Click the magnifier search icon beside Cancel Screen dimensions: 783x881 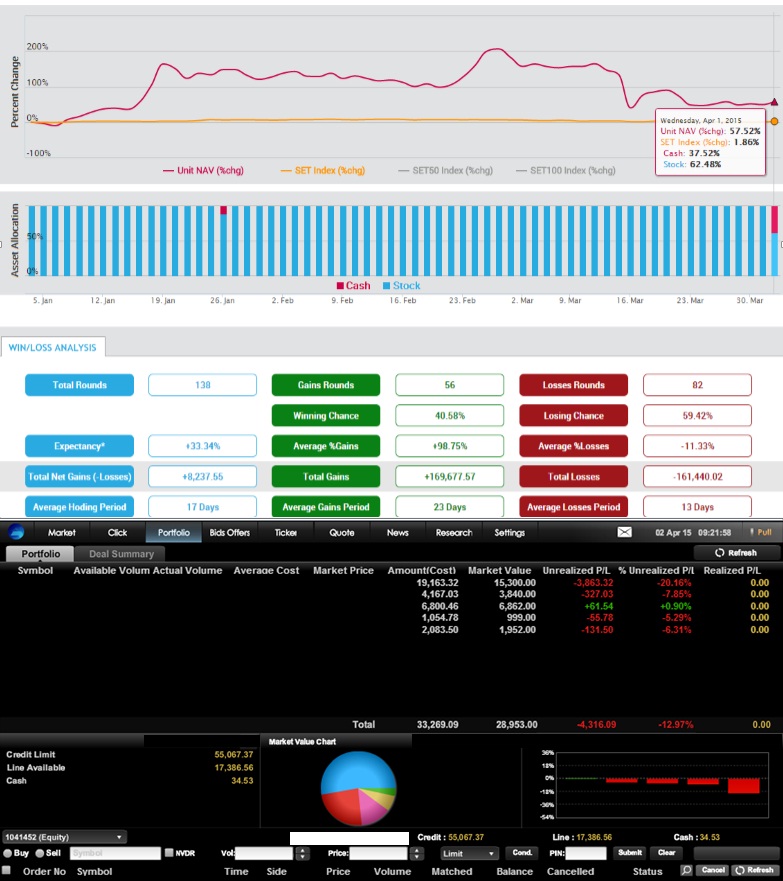click(x=686, y=870)
